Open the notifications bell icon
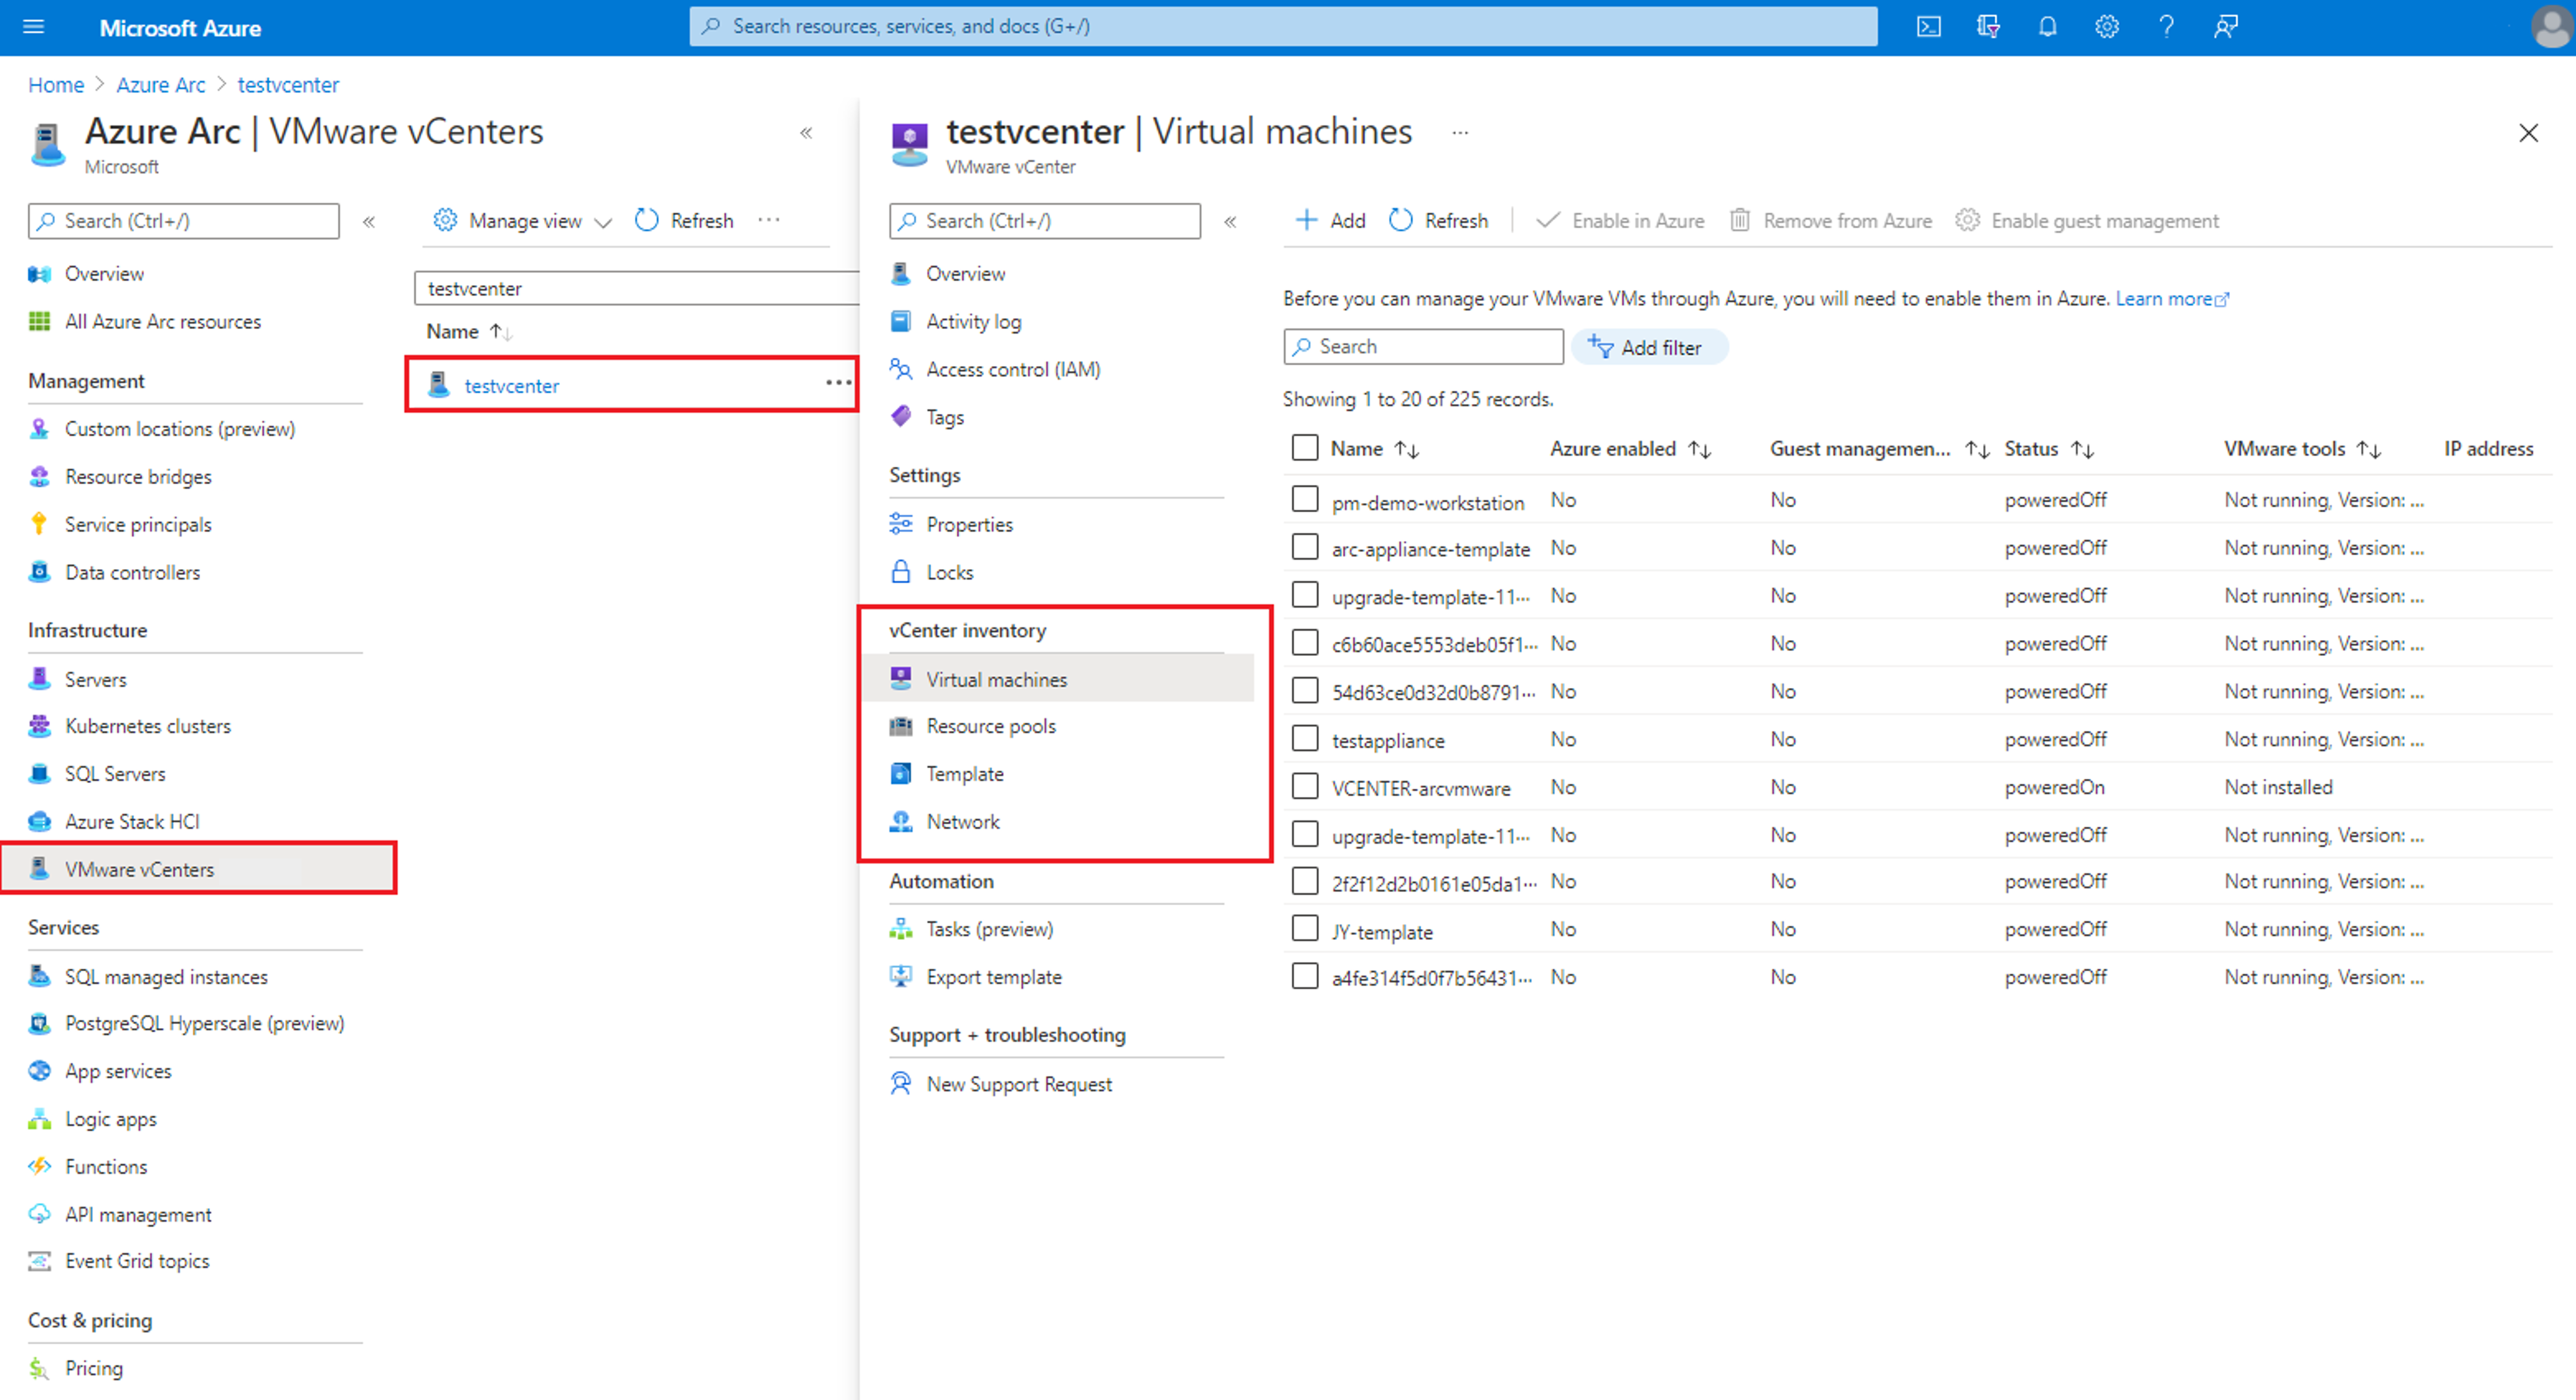The height and width of the screenshot is (1400, 2576). pyautogui.click(x=2047, y=27)
